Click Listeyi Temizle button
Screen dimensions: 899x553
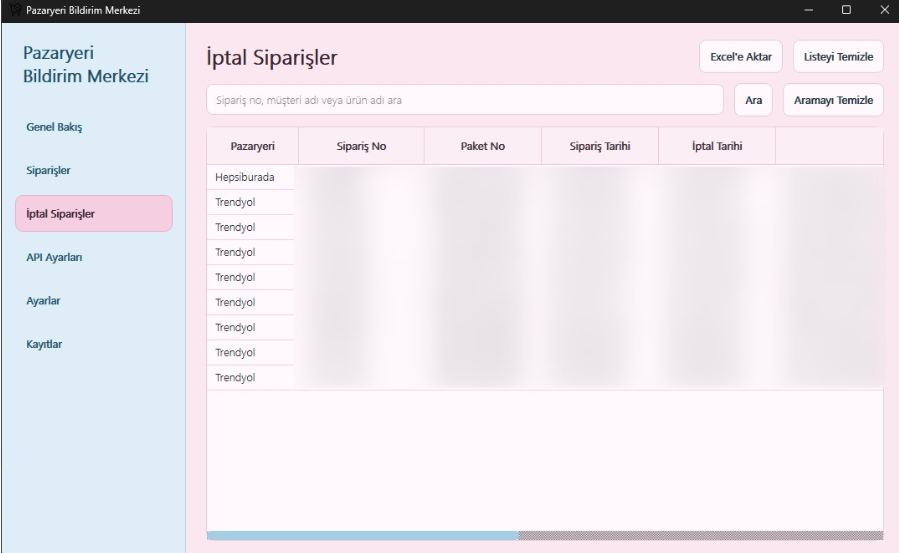(x=838, y=57)
